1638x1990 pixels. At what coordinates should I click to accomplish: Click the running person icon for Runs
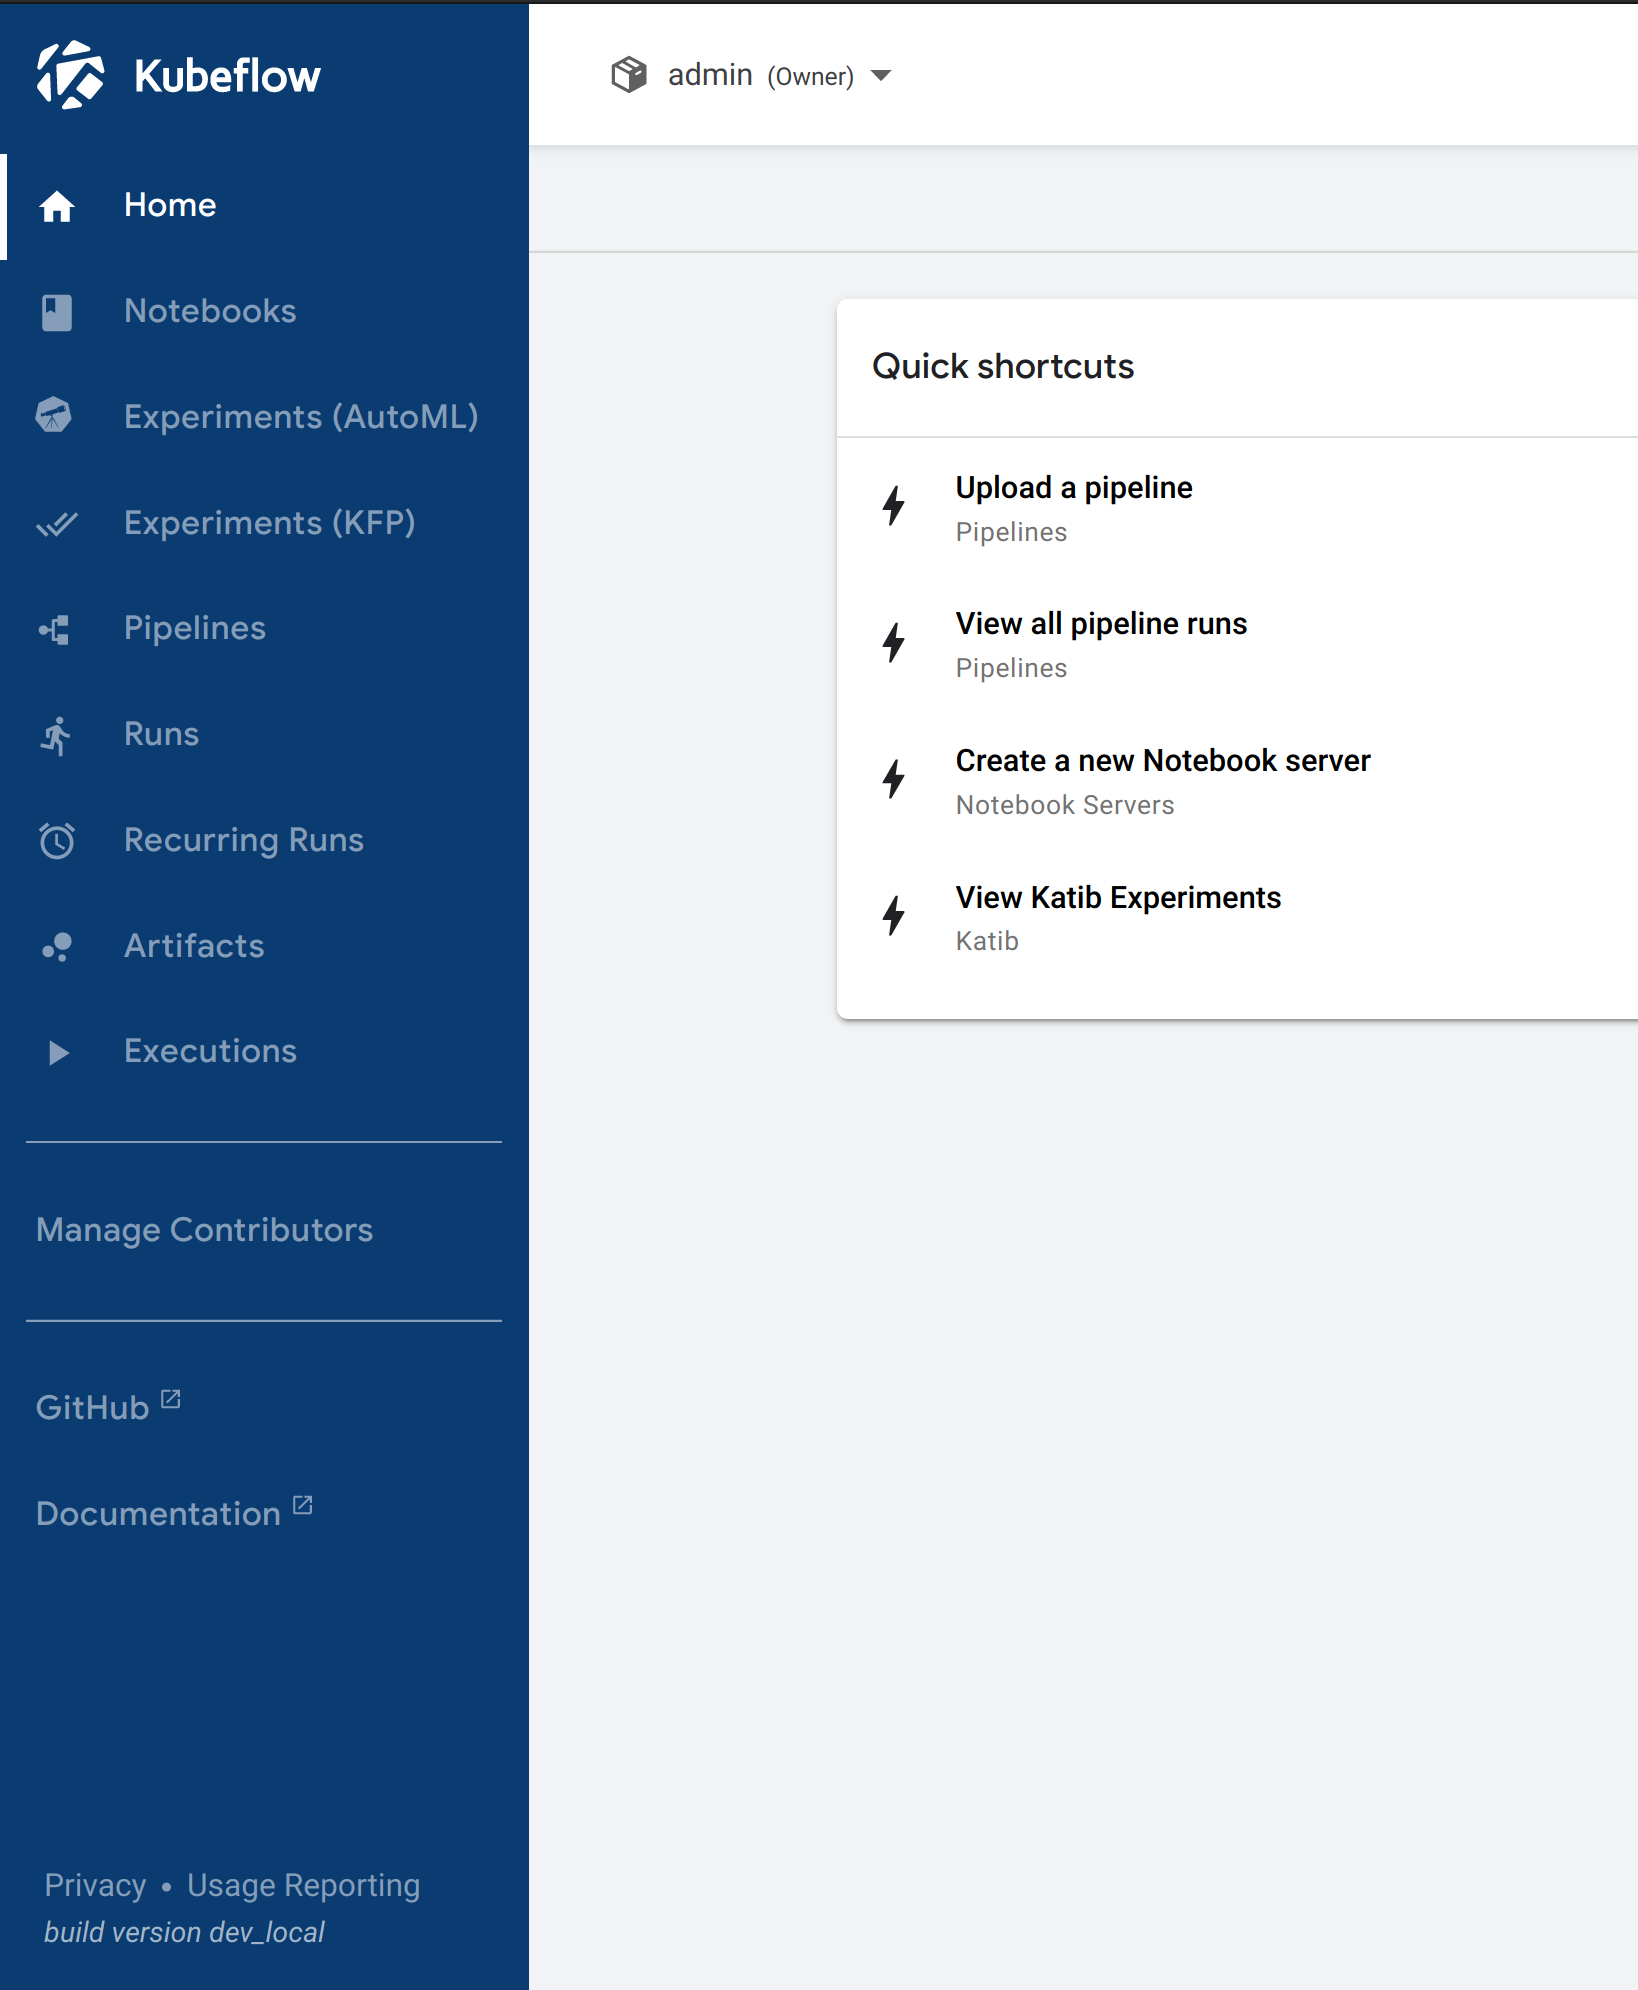(56, 735)
